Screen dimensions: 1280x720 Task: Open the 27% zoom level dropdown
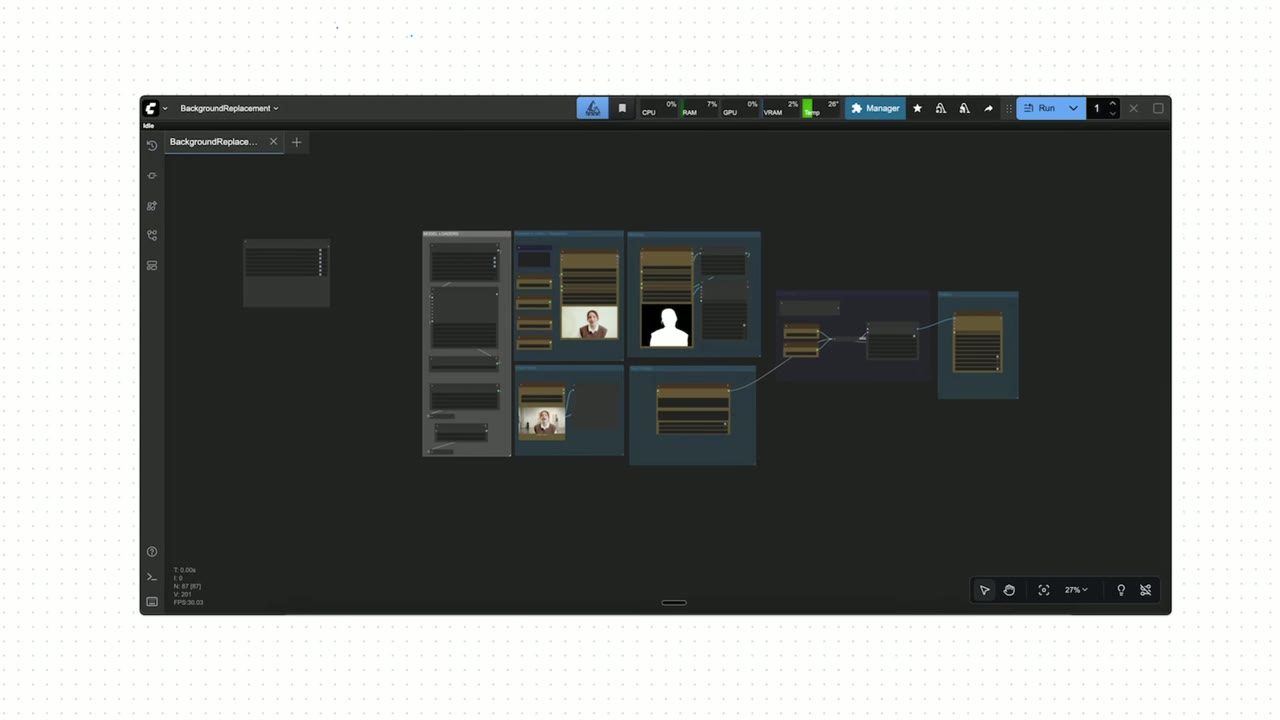pos(1076,590)
